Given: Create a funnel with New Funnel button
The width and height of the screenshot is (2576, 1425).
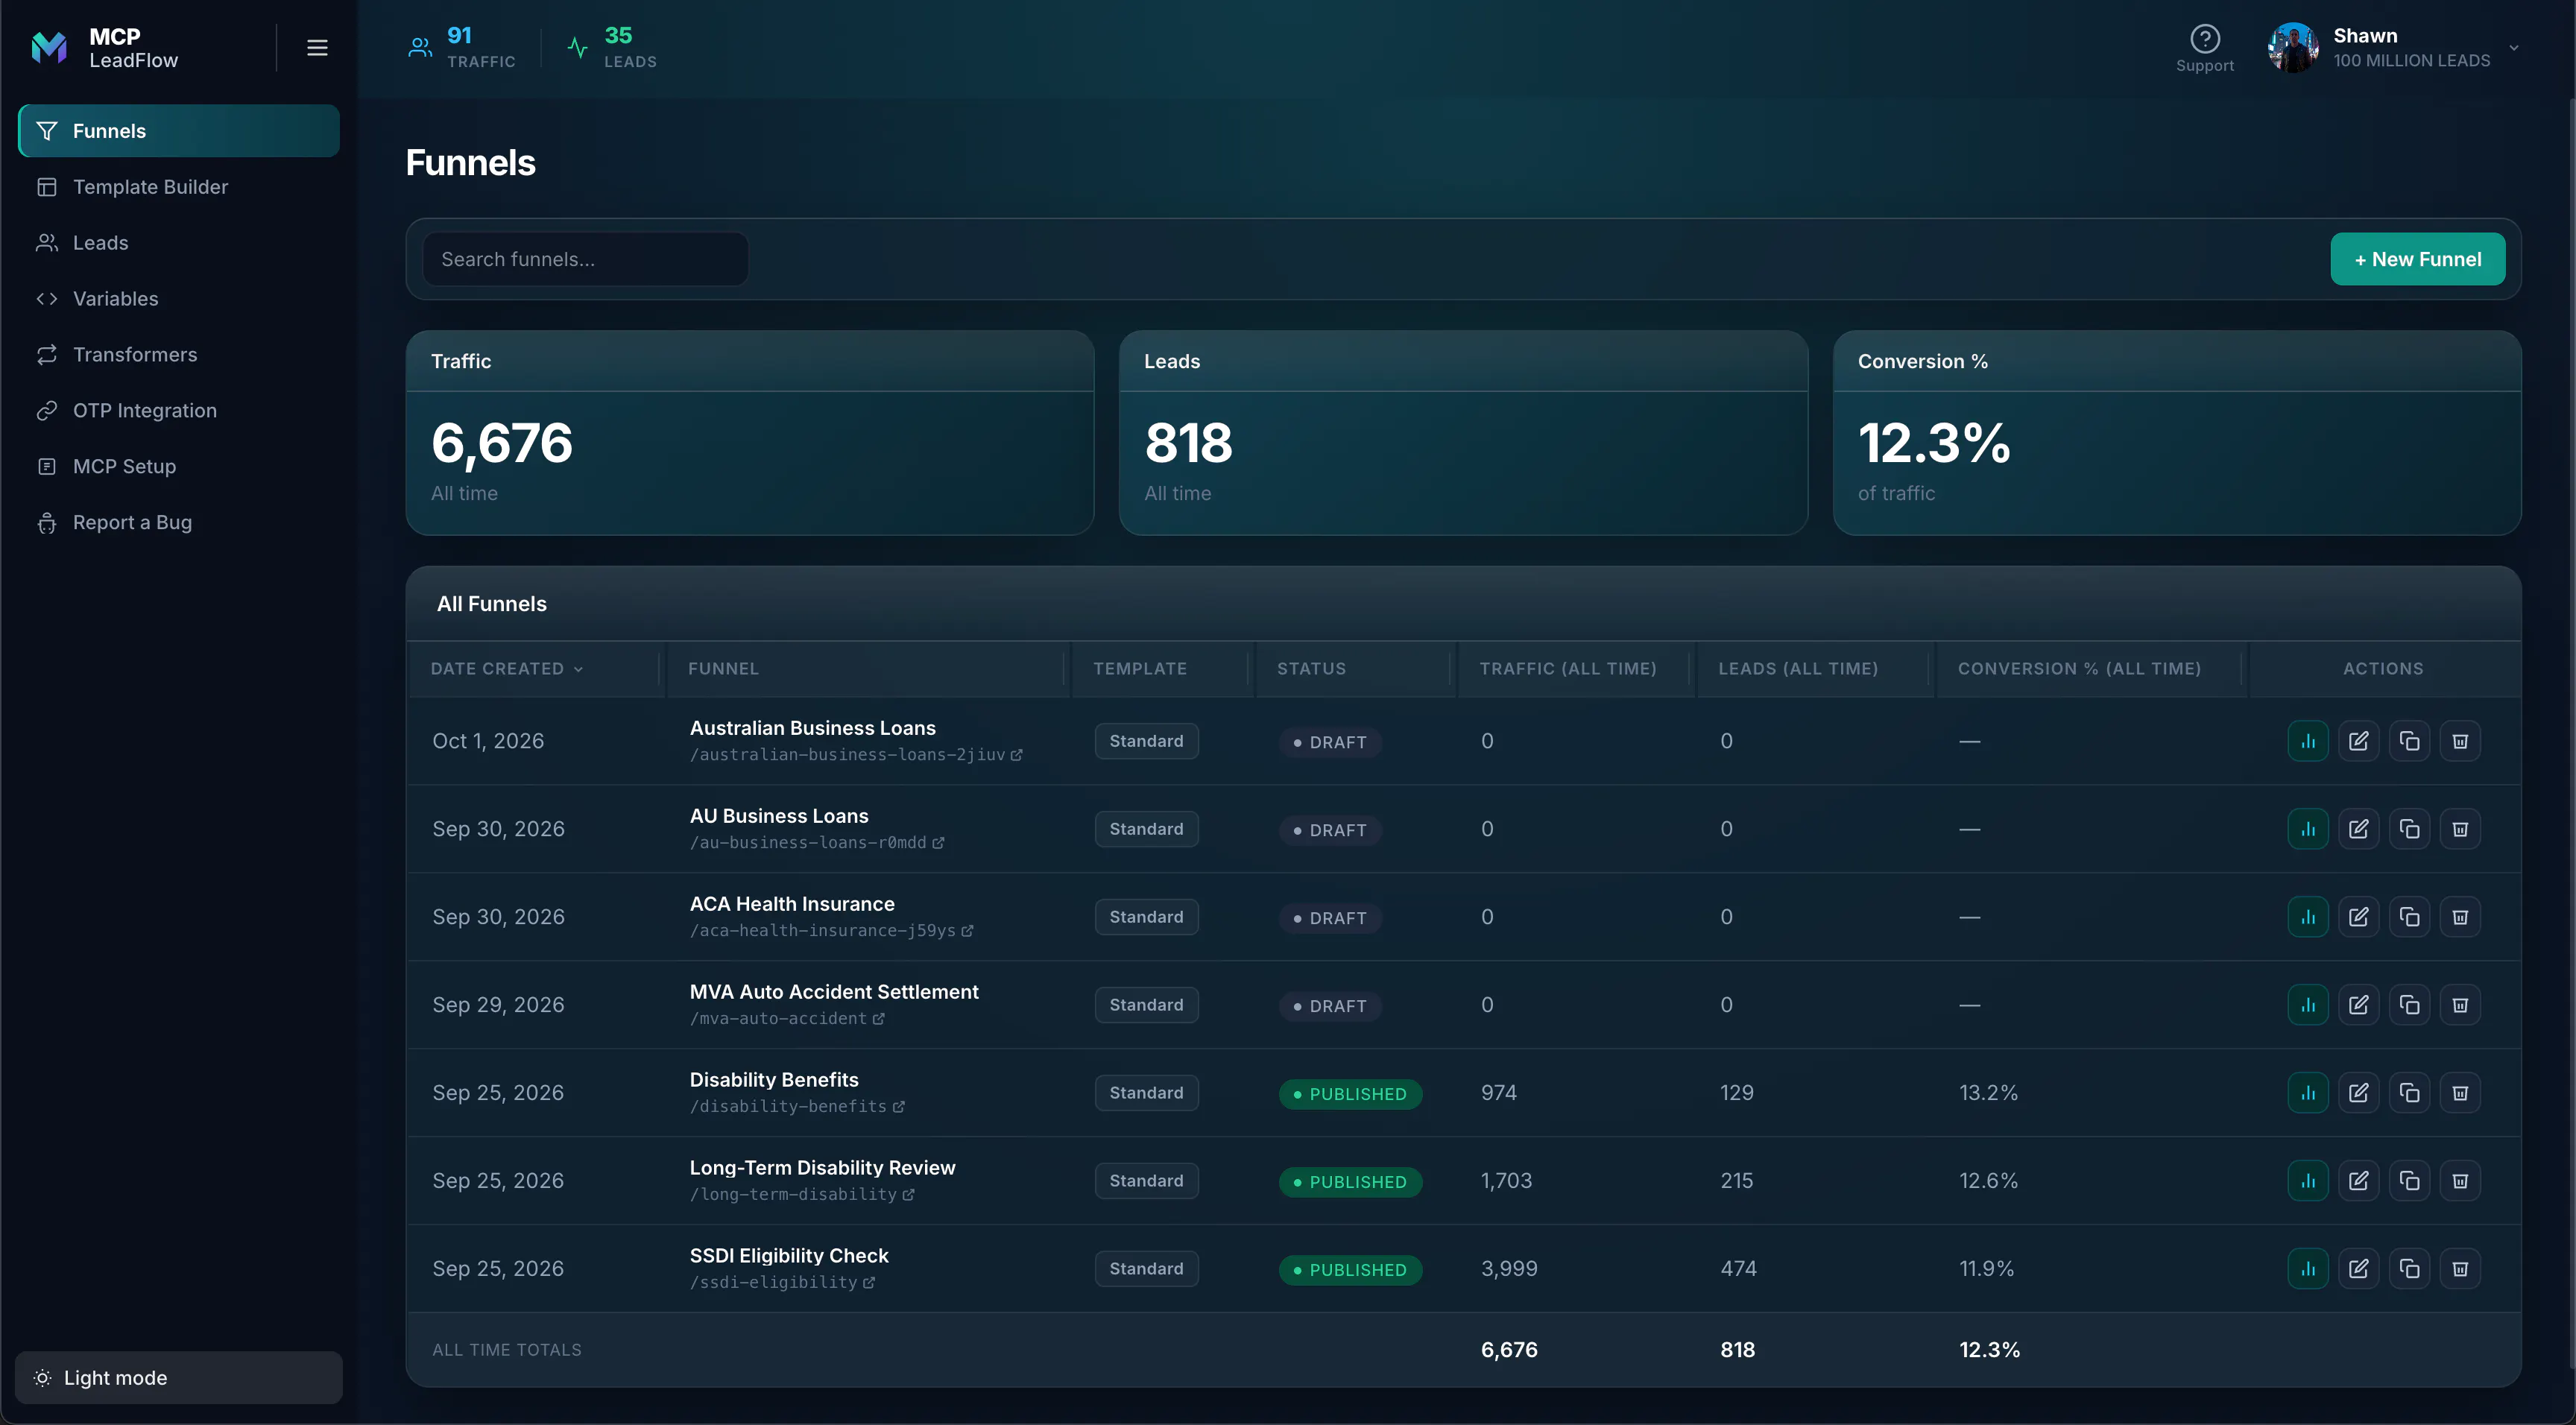Looking at the screenshot, I should (2417, 259).
